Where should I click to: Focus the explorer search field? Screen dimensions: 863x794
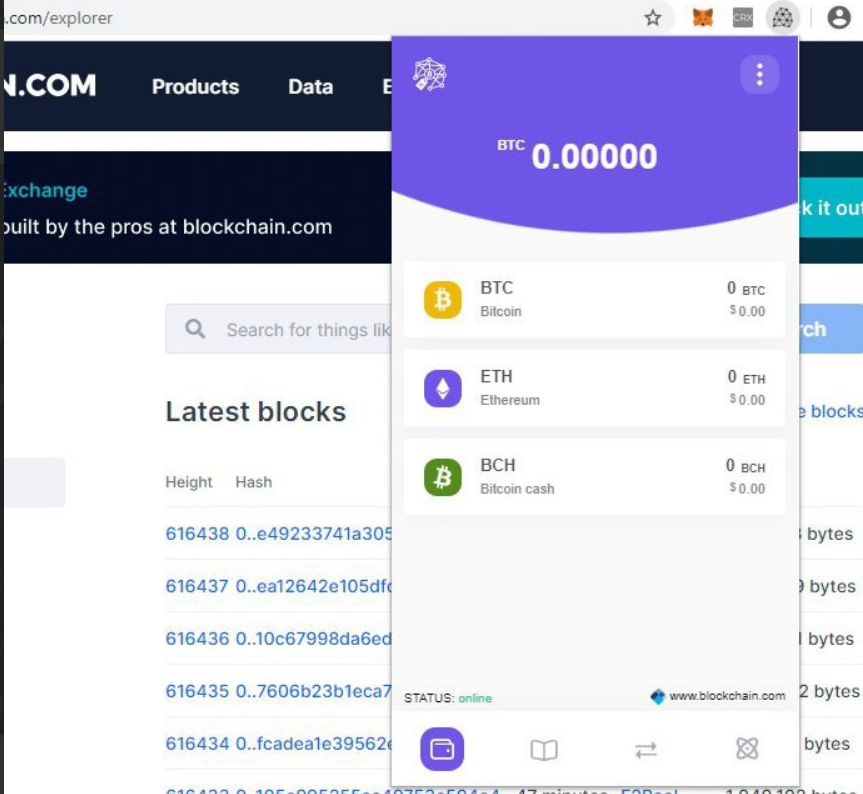pos(278,329)
